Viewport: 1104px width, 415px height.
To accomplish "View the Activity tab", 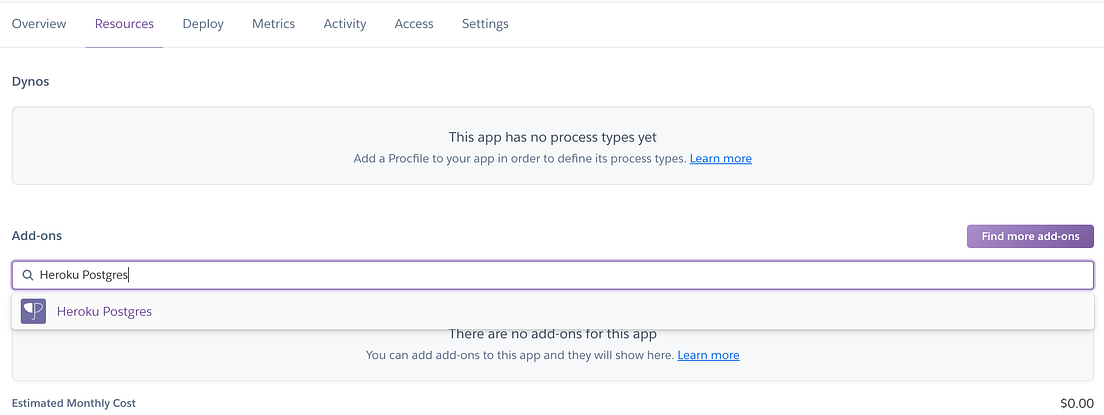I will pos(345,24).
